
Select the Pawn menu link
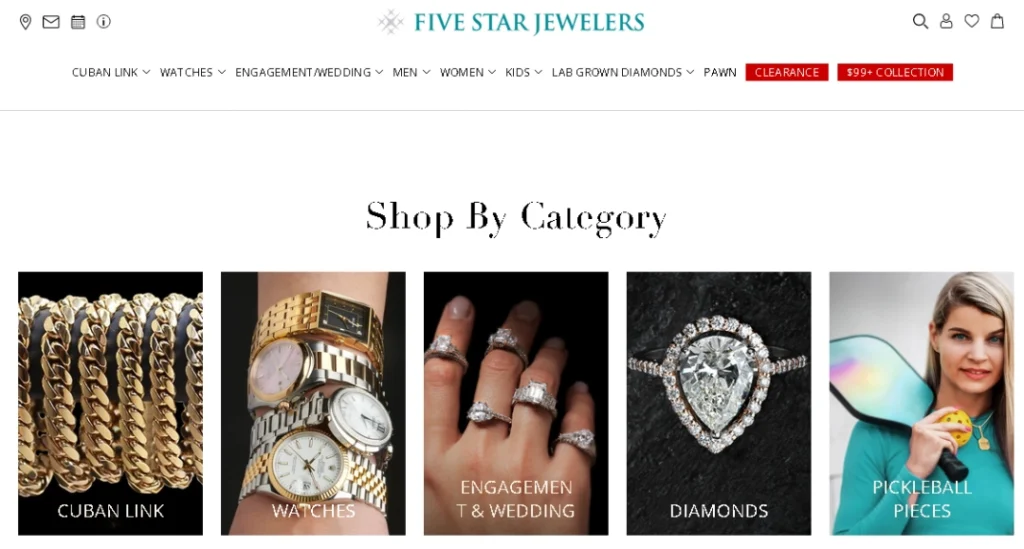click(720, 72)
